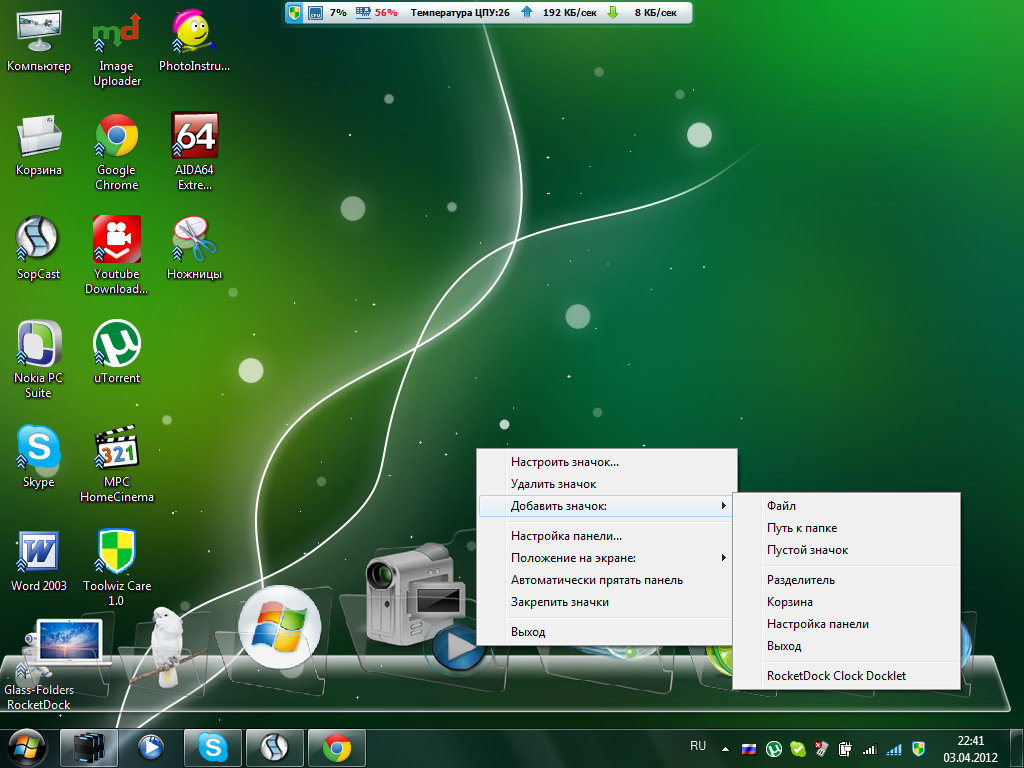Click the RU language indicator in the taskbar
The width and height of the screenshot is (1024, 768).
coord(698,746)
